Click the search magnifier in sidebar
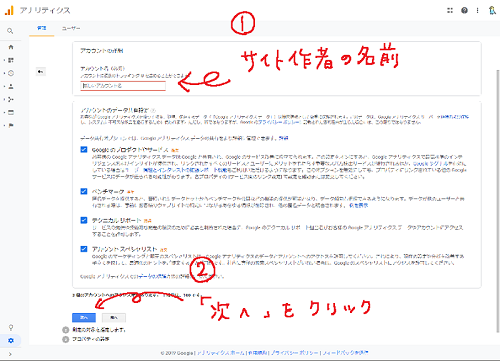The height and width of the screenshot is (361, 500). (10, 31)
